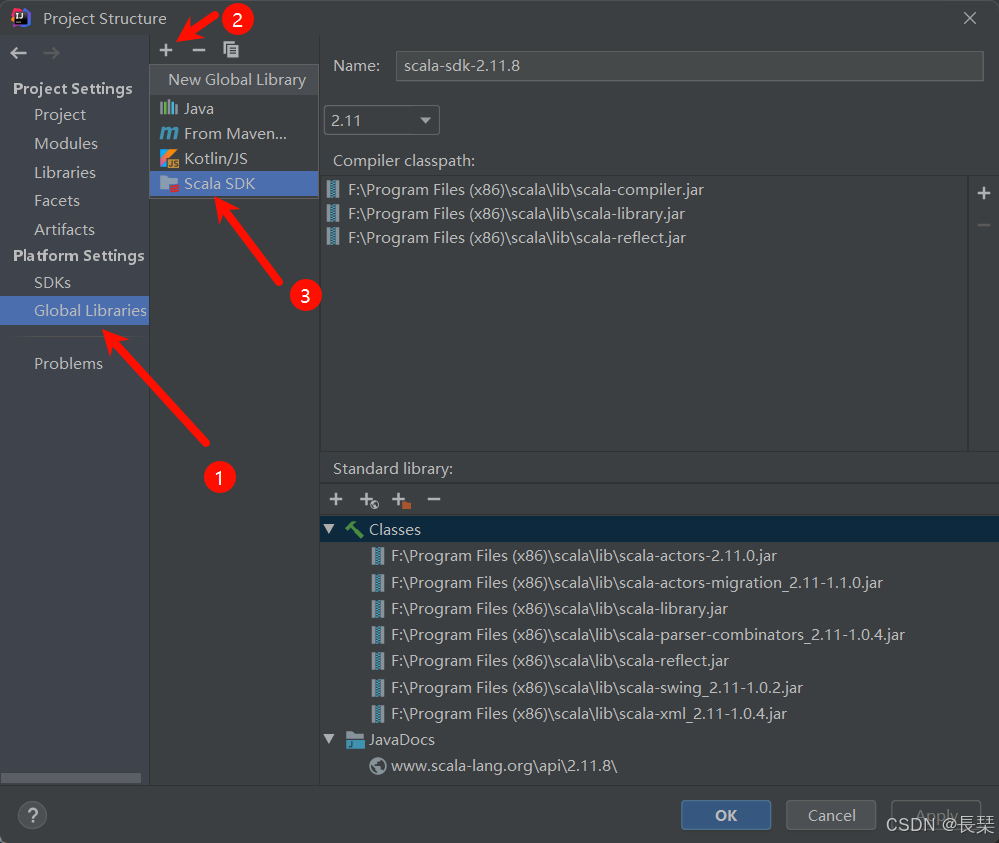Close the Project Structure dialog
This screenshot has height=843, width=999.
pos(970,18)
